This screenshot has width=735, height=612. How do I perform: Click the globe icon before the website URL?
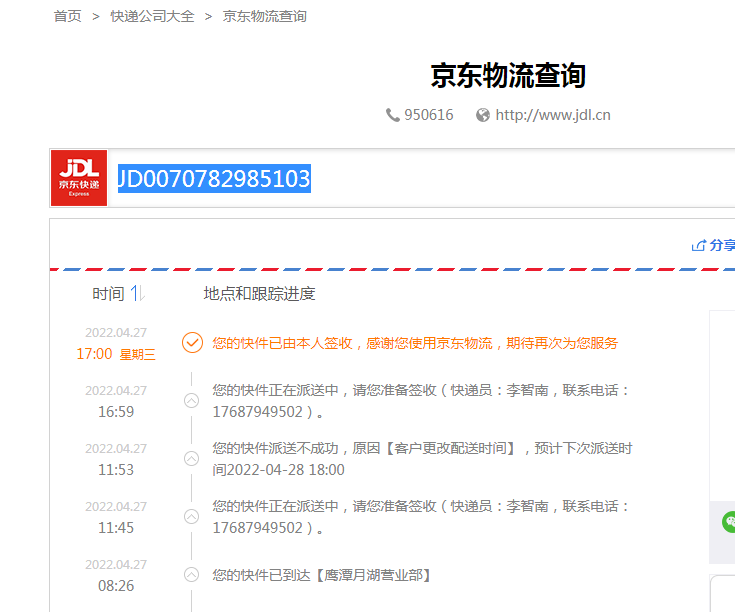tap(482, 115)
